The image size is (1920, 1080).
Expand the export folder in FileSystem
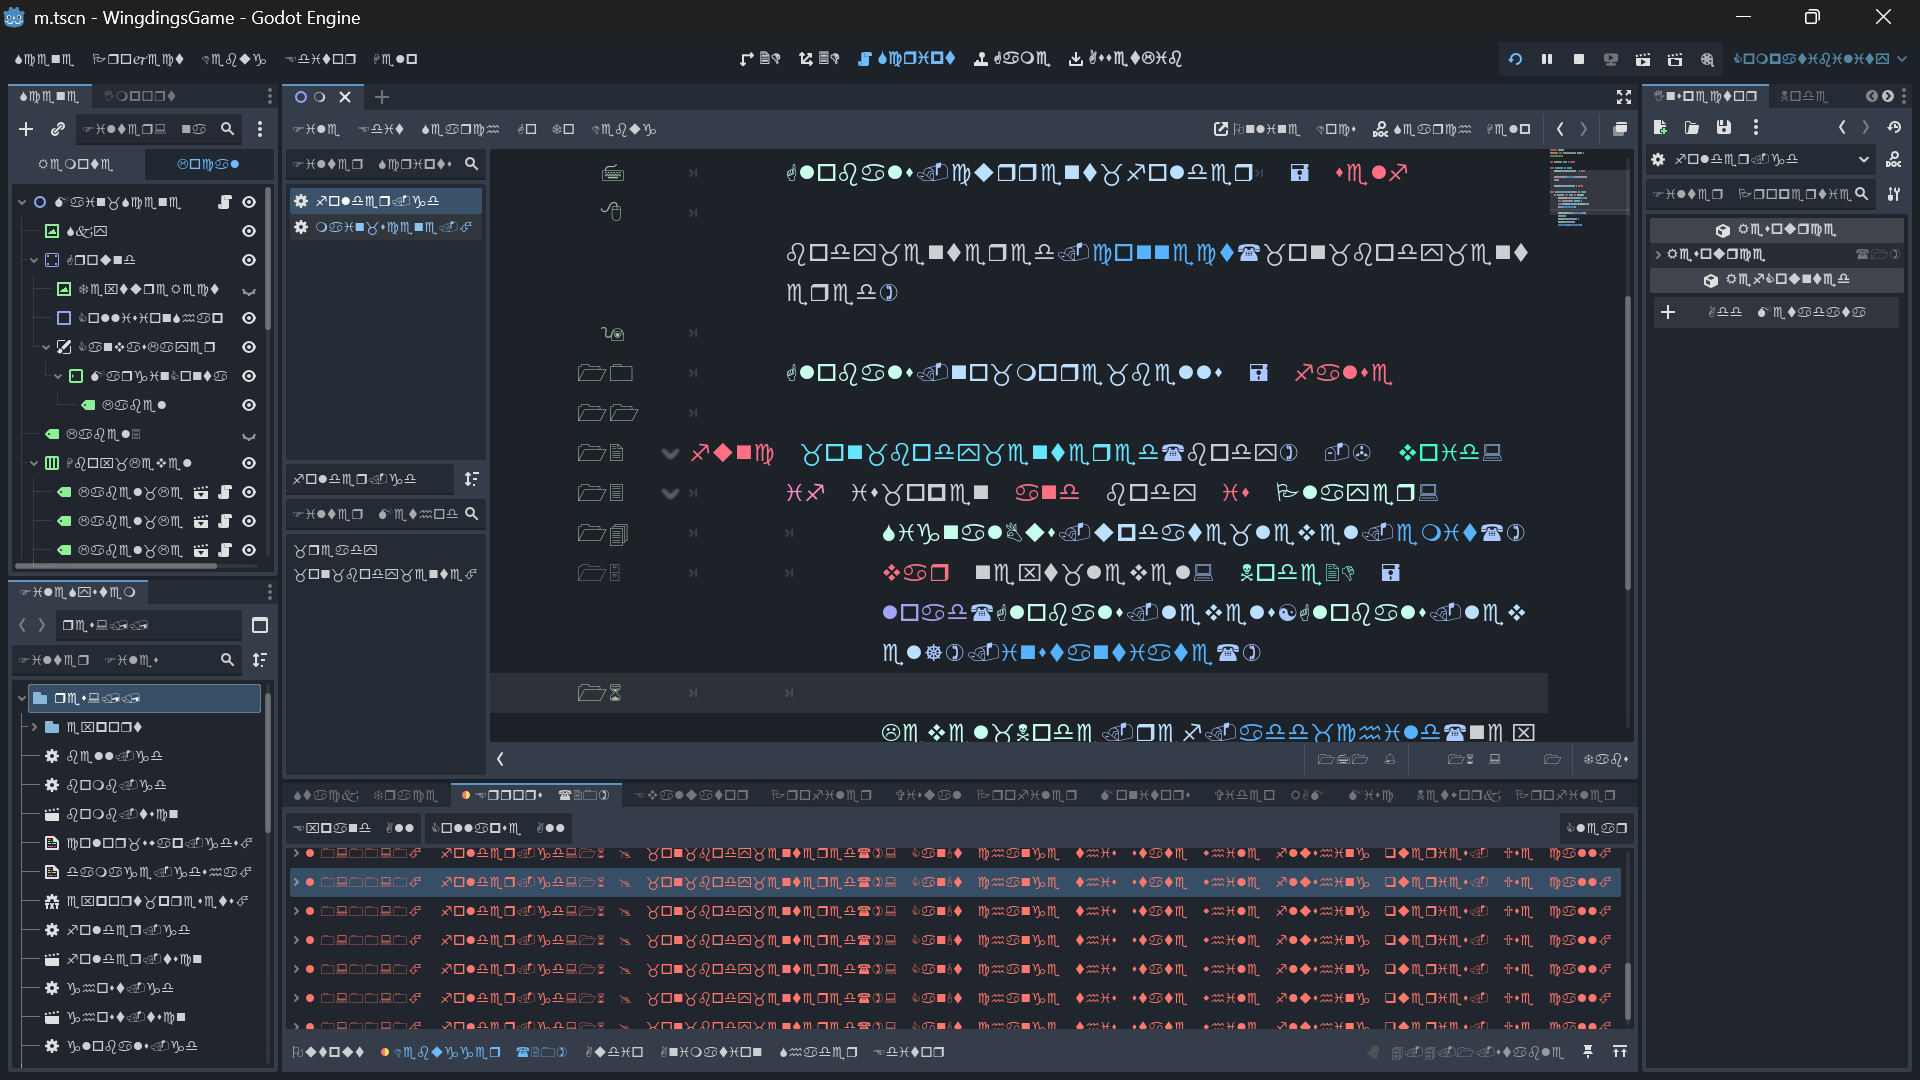[34, 727]
